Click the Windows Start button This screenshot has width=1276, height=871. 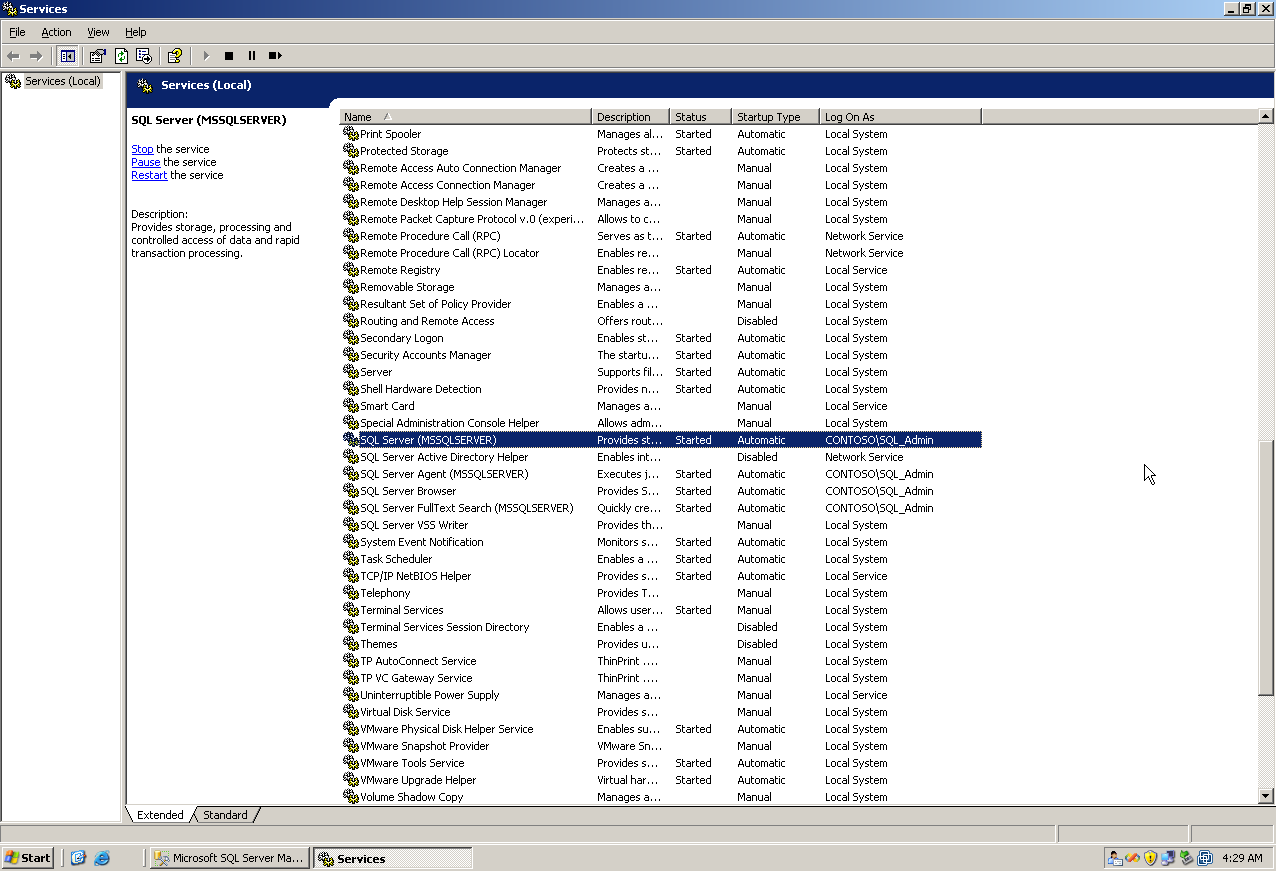[x=28, y=858]
